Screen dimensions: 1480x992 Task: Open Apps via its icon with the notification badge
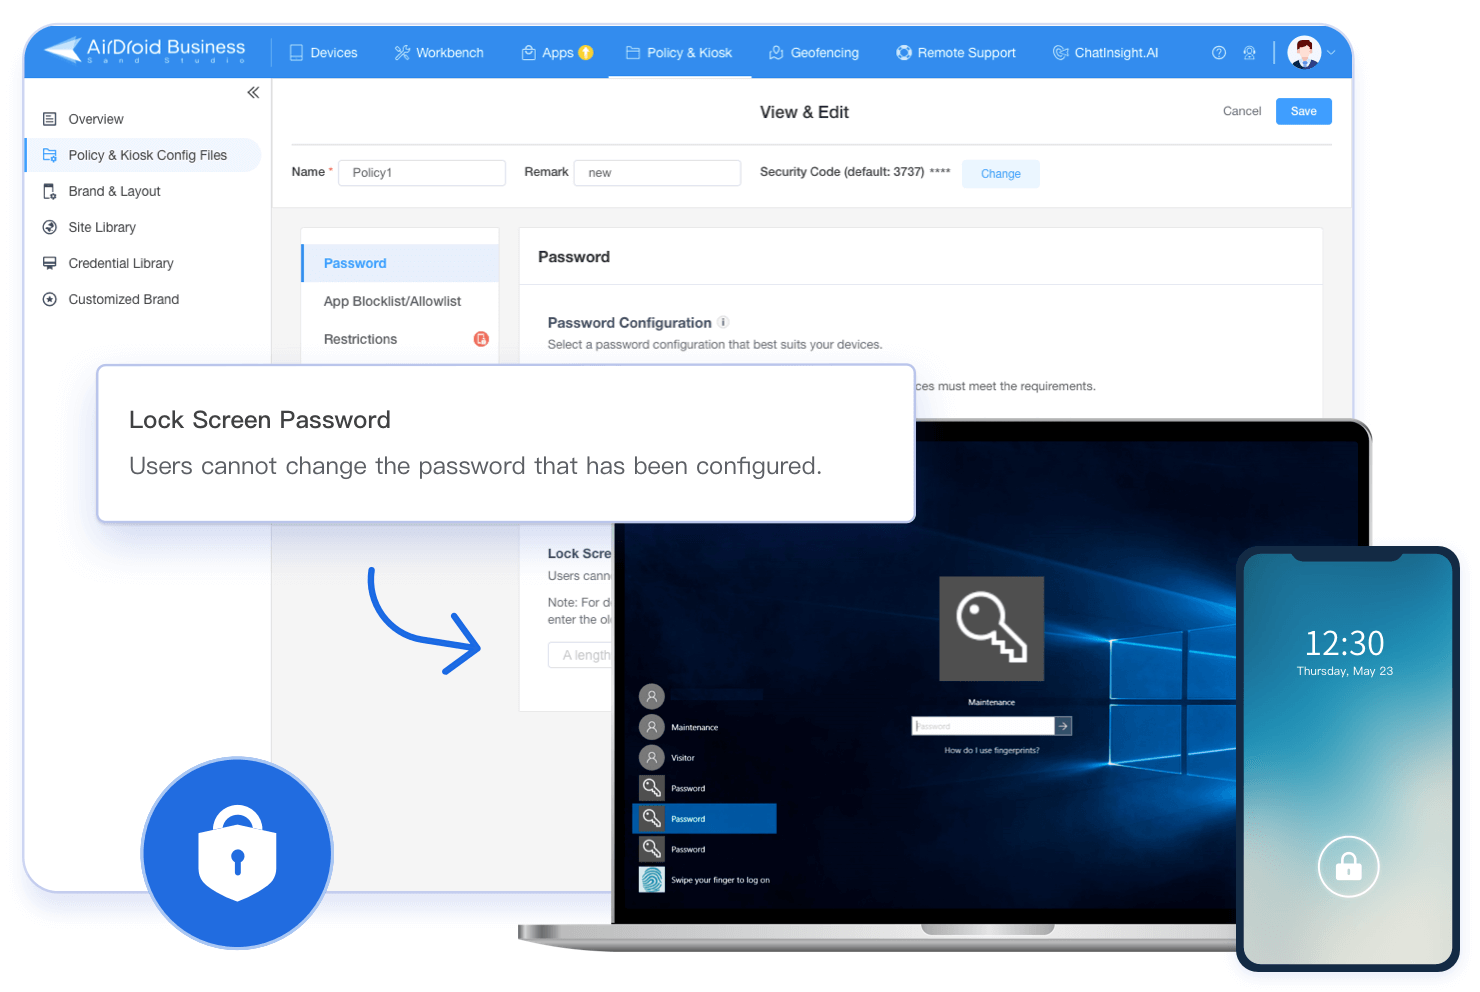[x=529, y=52]
